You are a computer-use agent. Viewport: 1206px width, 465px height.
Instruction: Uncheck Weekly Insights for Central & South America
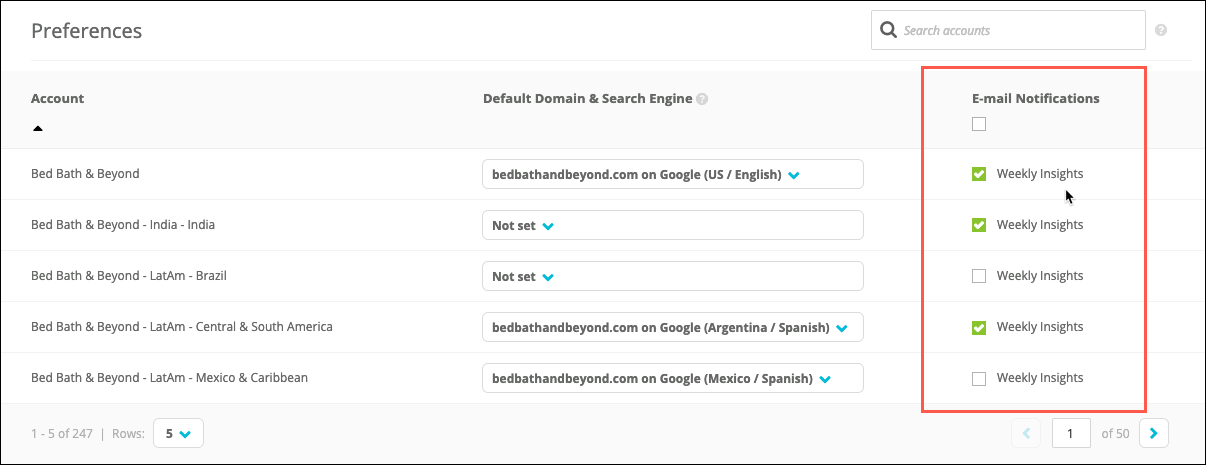tap(979, 327)
